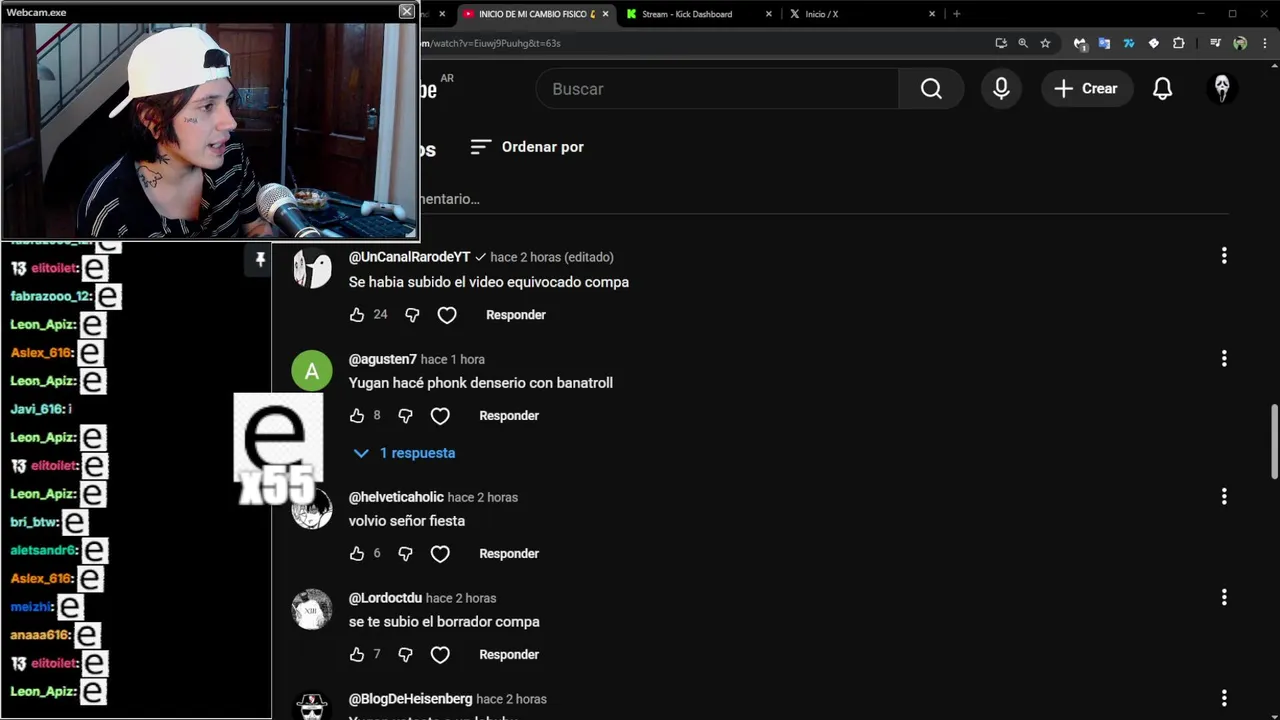This screenshot has width=1280, height=720.
Task: Dislike the comment by @UnCanalRarodeYT
Action: coord(412,315)
